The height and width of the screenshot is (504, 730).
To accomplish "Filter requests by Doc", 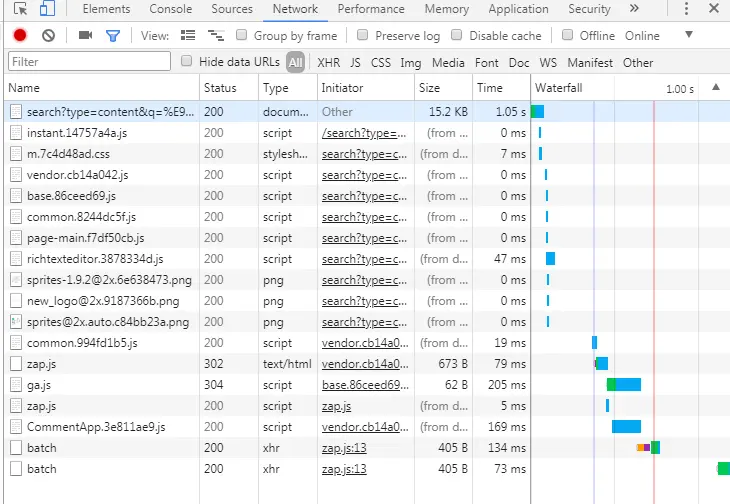I will tap(519, 63).
